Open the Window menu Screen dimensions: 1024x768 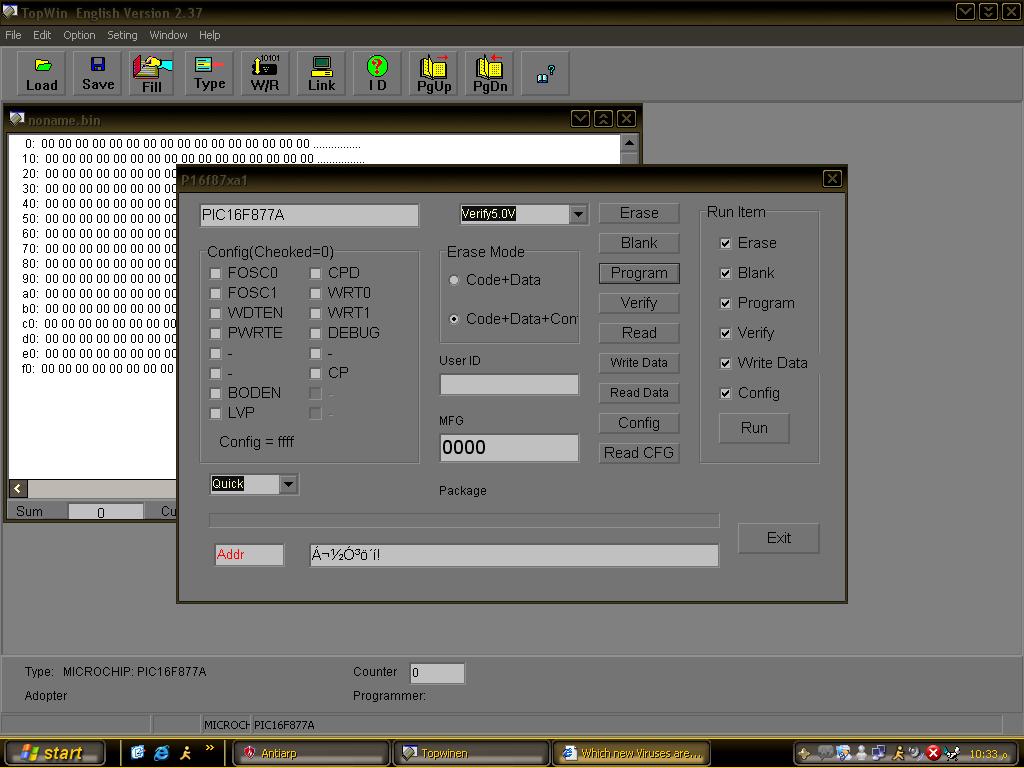point(168,35)
